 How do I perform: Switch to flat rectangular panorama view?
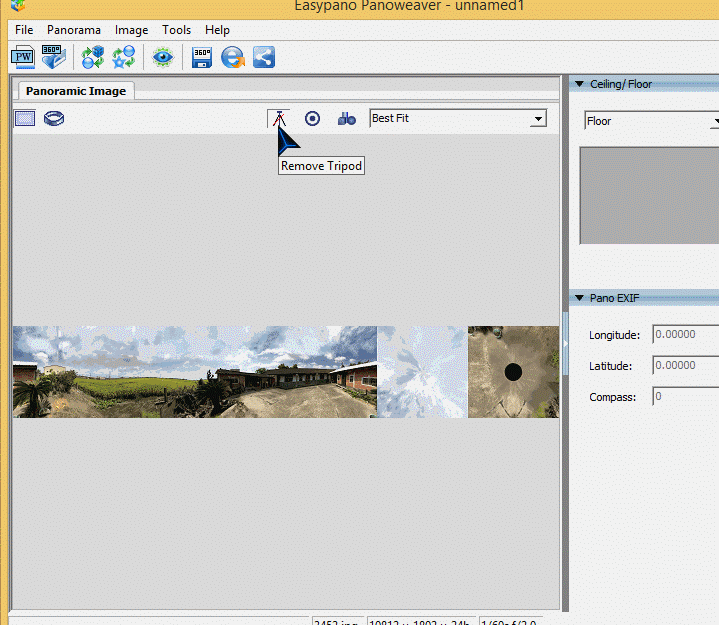25,118
